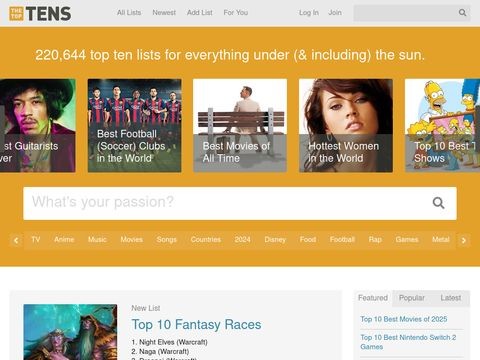Select the Games category
The image size is (480, 360).
click(x=407, y=240)
